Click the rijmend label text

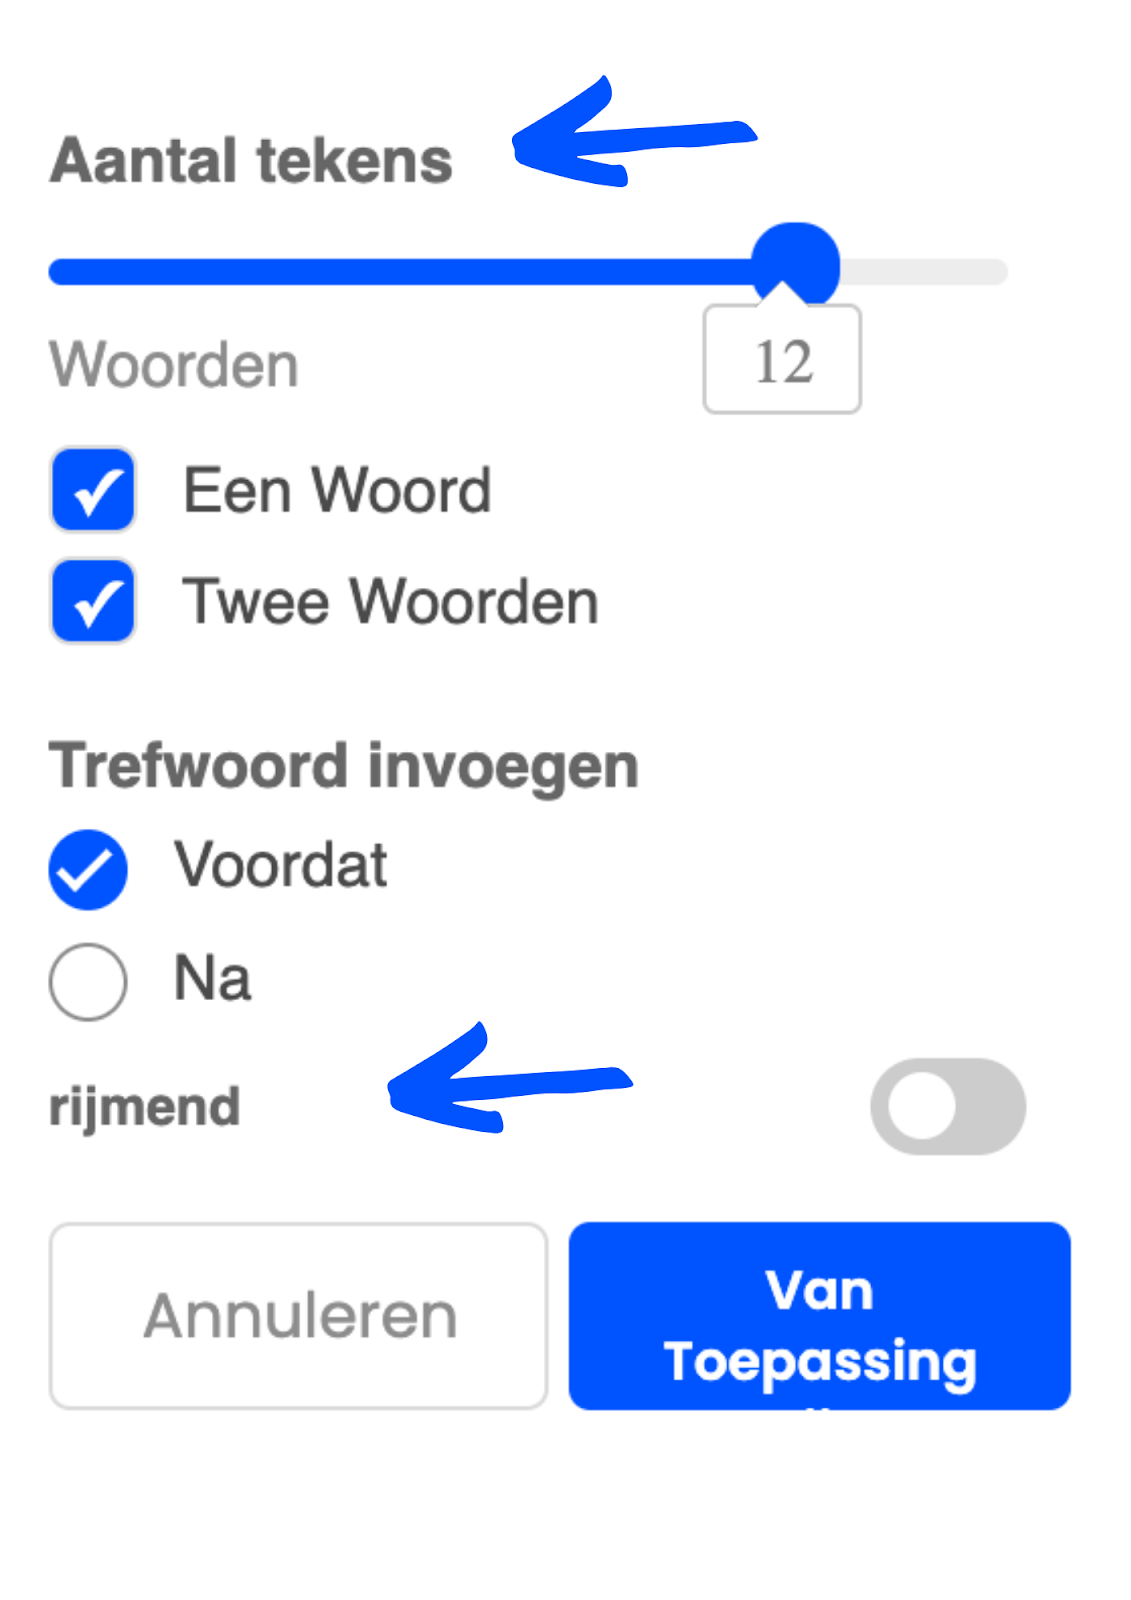pos(145,1107)
